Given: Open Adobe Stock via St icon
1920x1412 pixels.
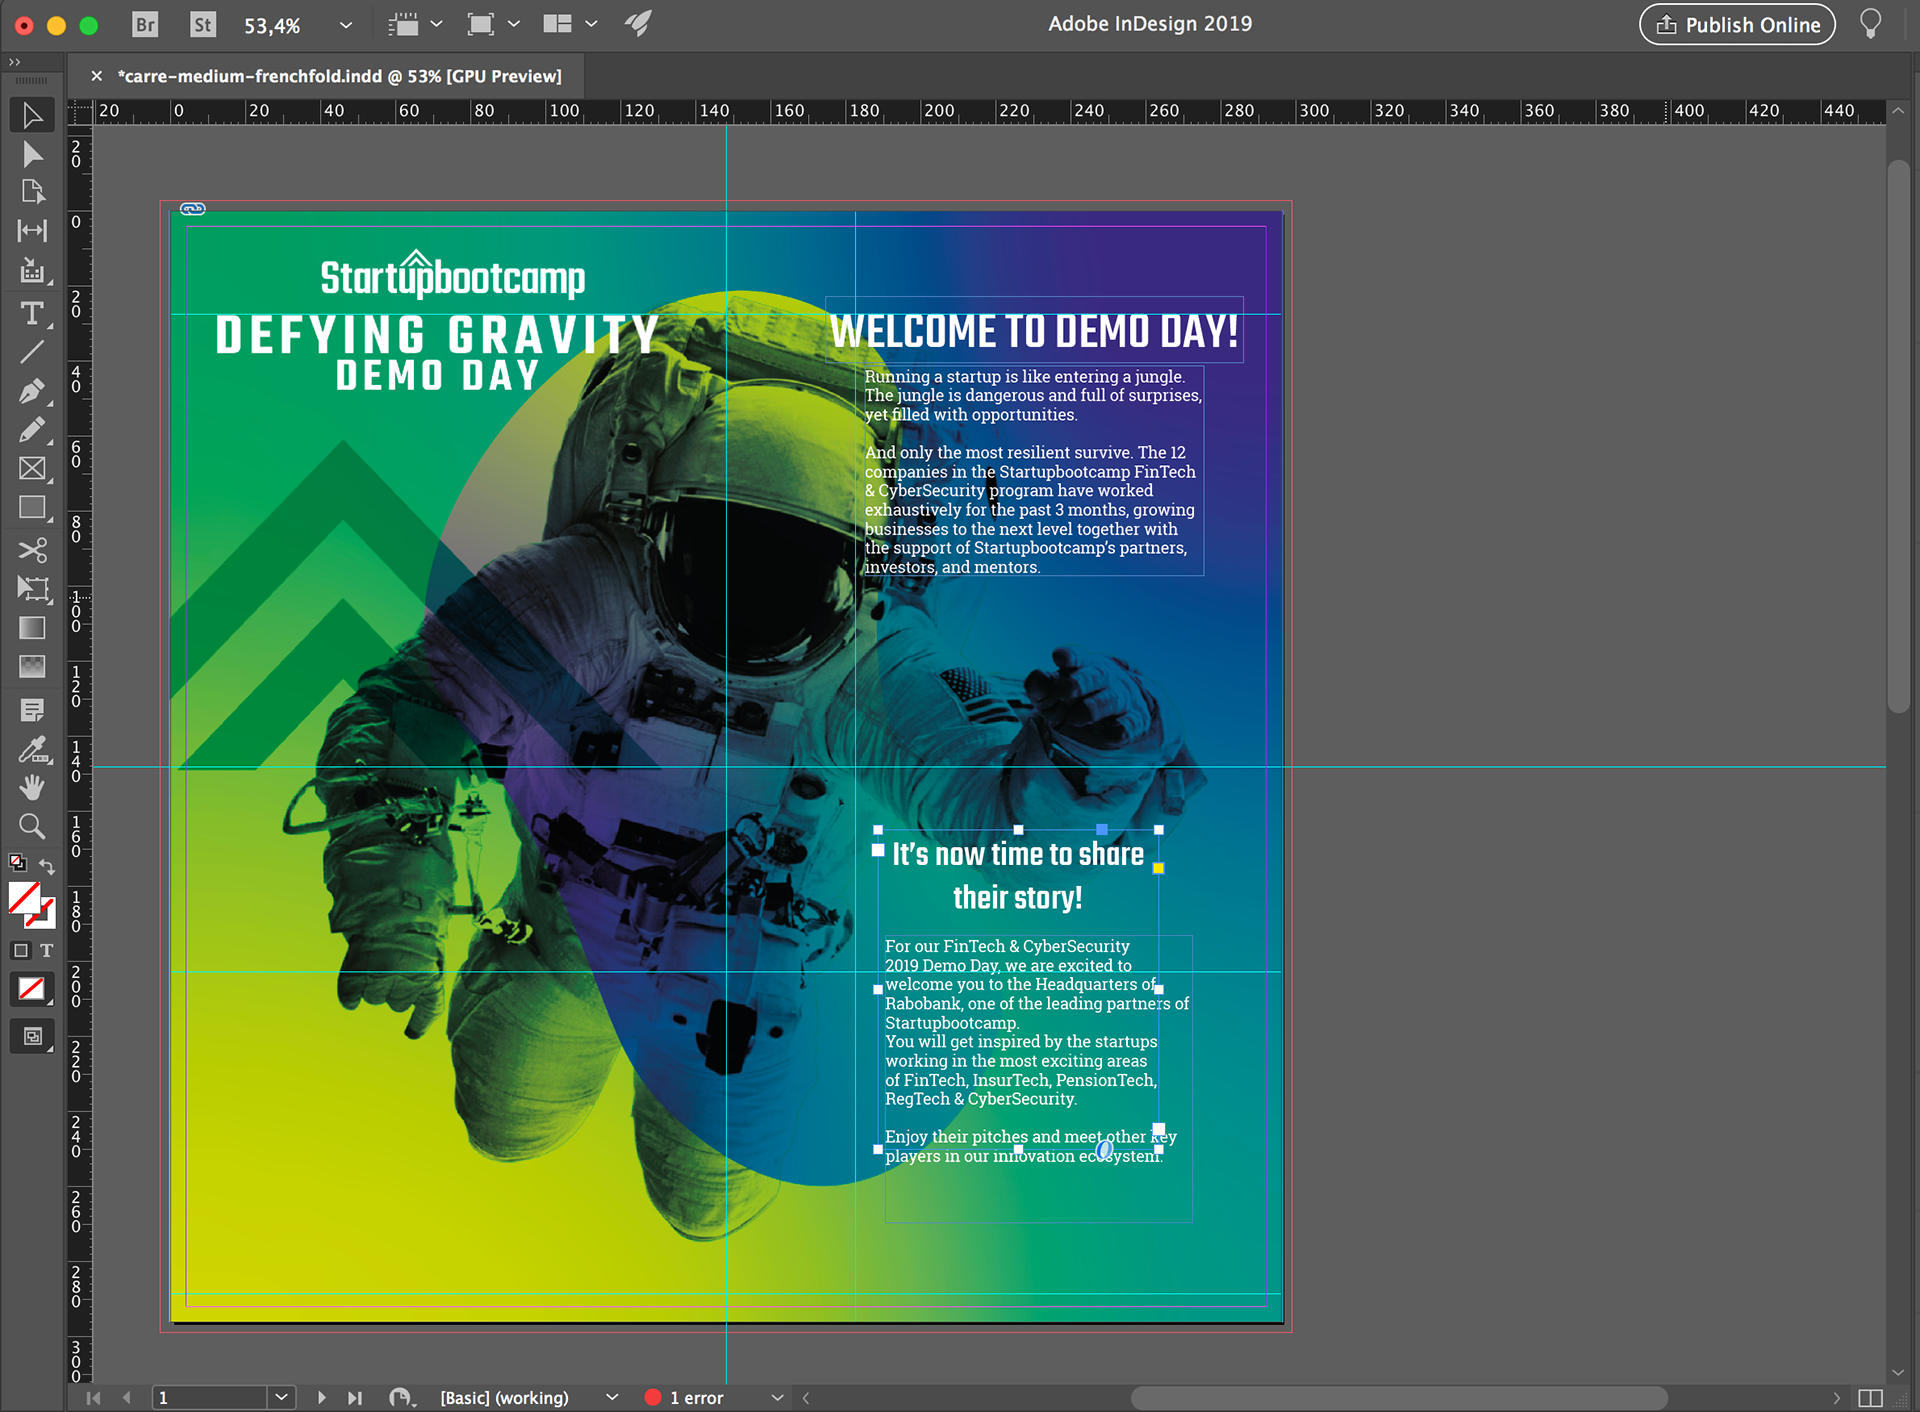Looking at the screenshot, I should point(203,24).
